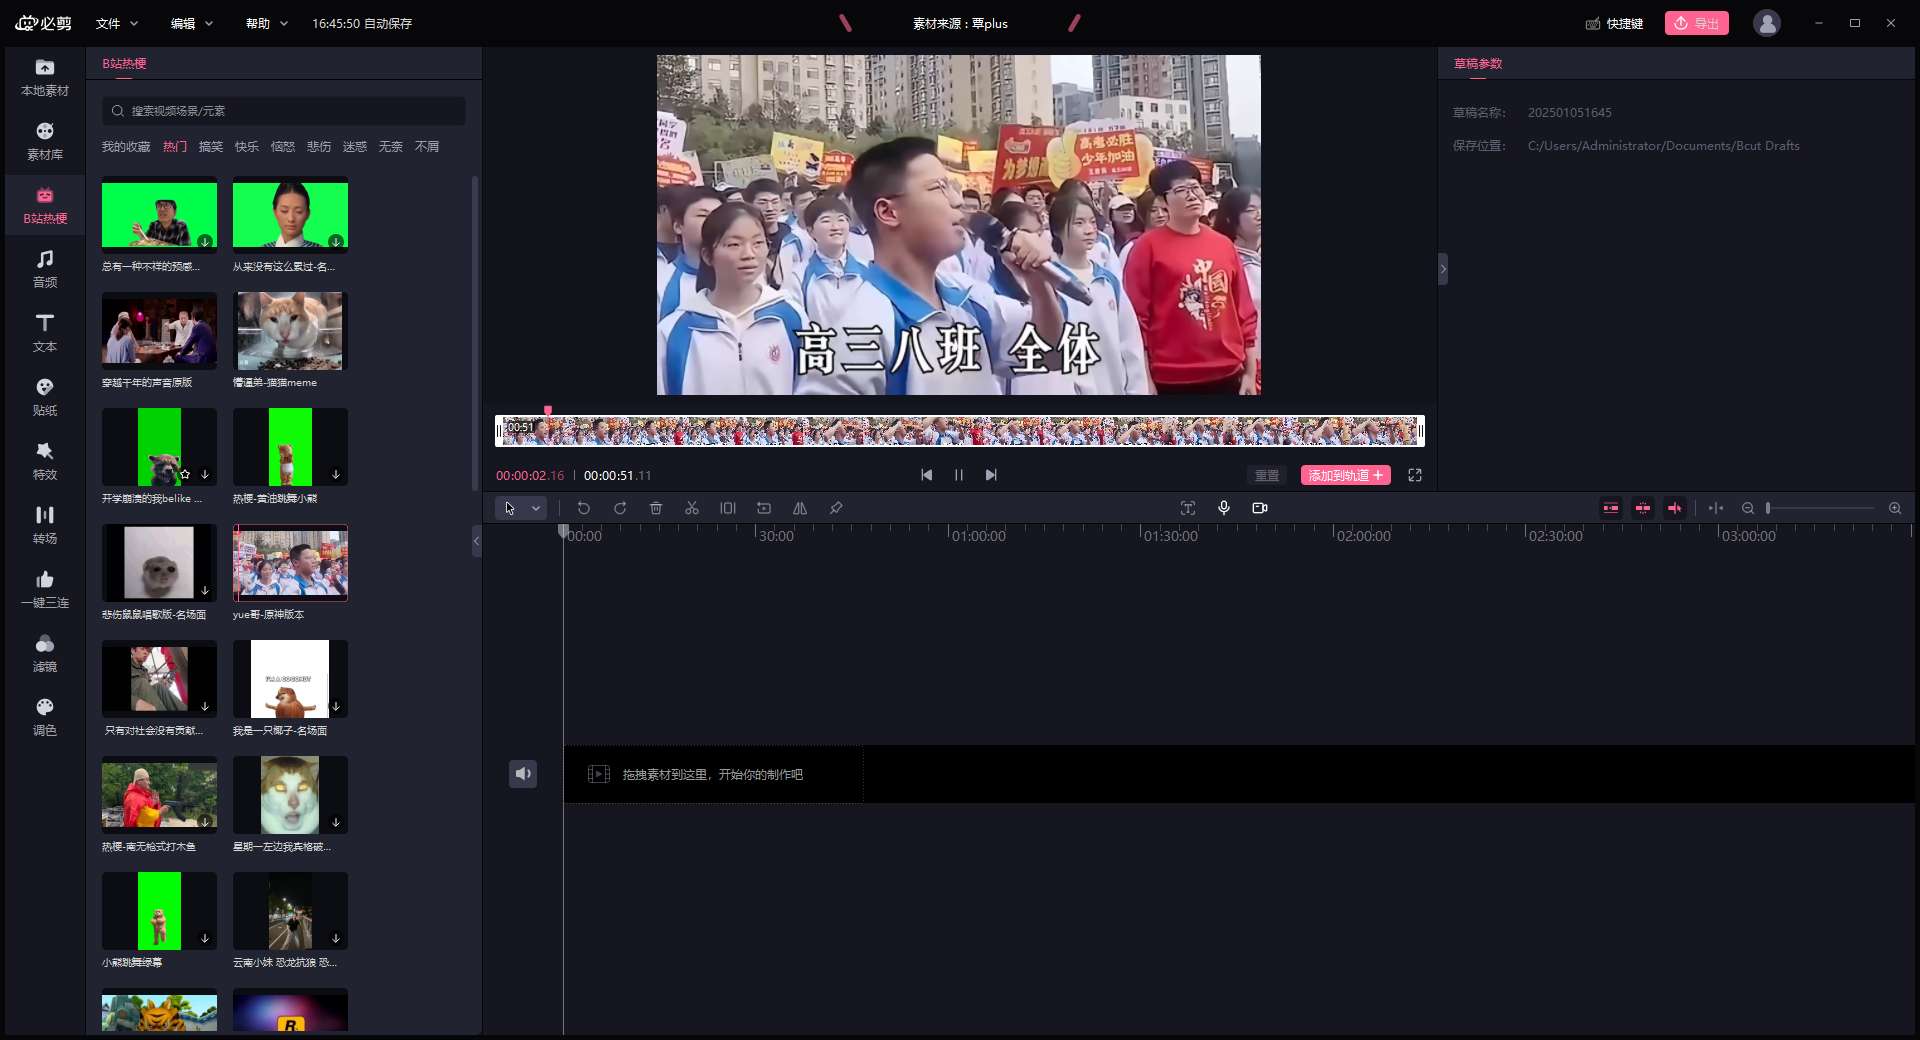Open the 帮助 help menu
The image size is (1920, 1040).
tap(267, 23)
